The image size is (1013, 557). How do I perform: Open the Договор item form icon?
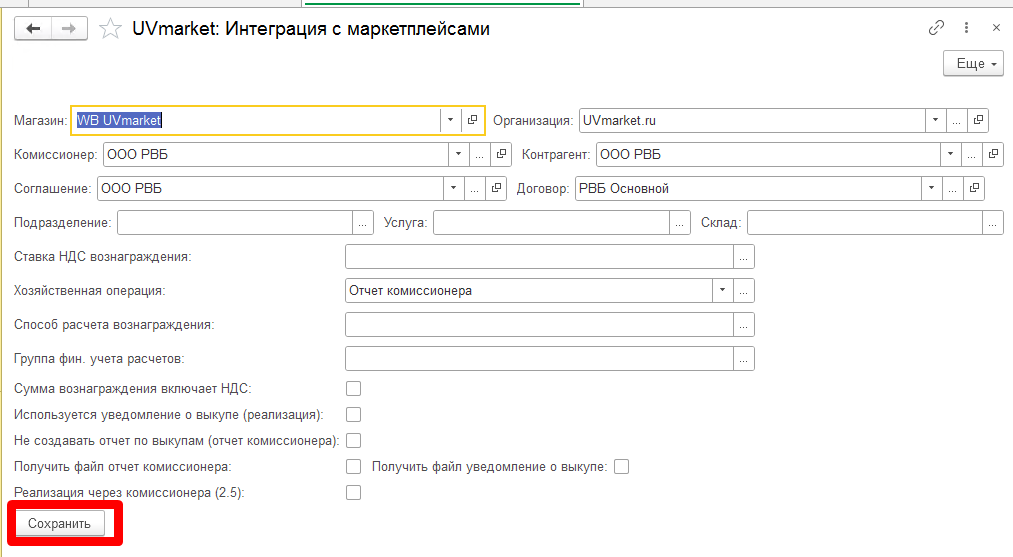coord(974,189)
